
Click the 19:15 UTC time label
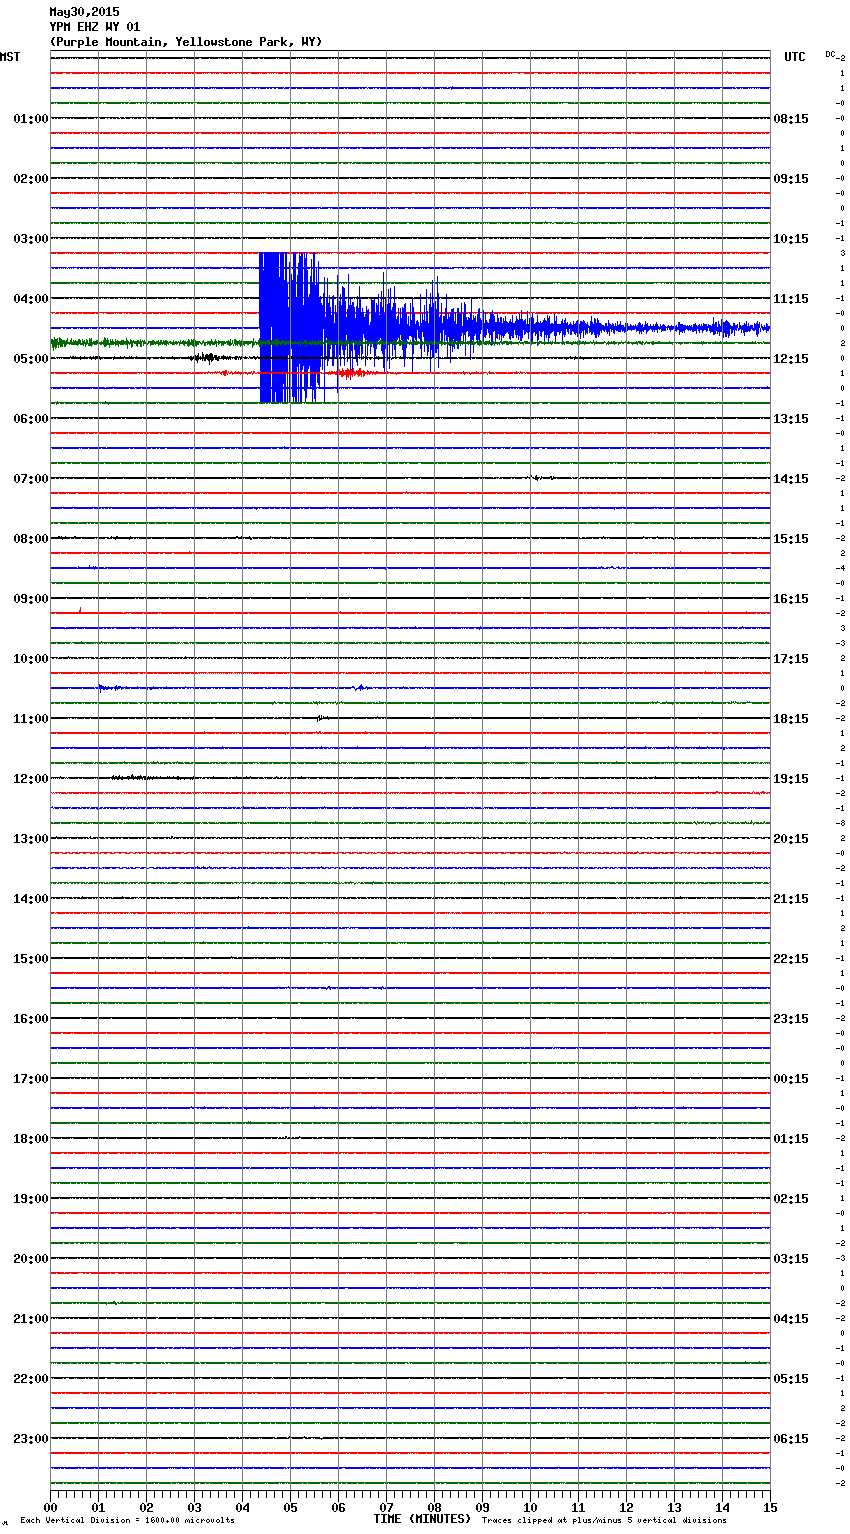(x=791, y=779)
